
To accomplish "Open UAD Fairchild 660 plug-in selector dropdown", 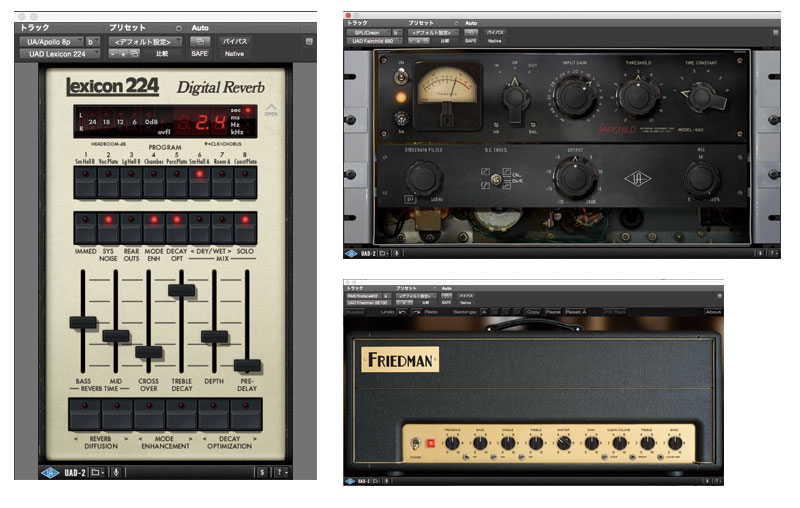I will pos(376,41).
